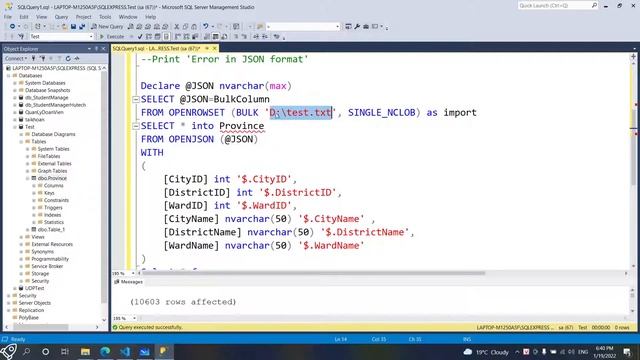Parse query with the checkmark icon

pos(140,37)
